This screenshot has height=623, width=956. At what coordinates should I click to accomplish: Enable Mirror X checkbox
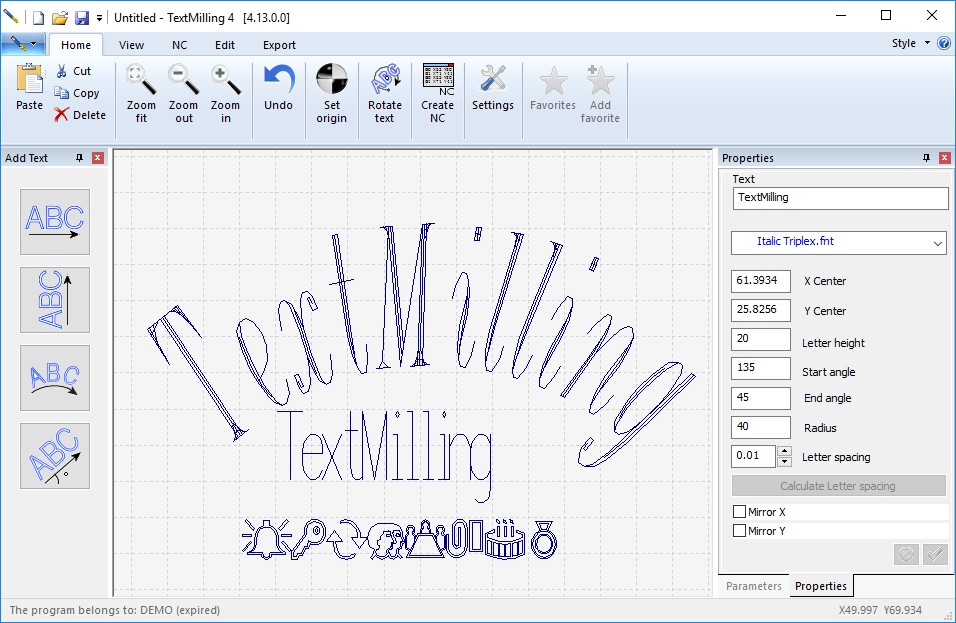tap(740, 511)
